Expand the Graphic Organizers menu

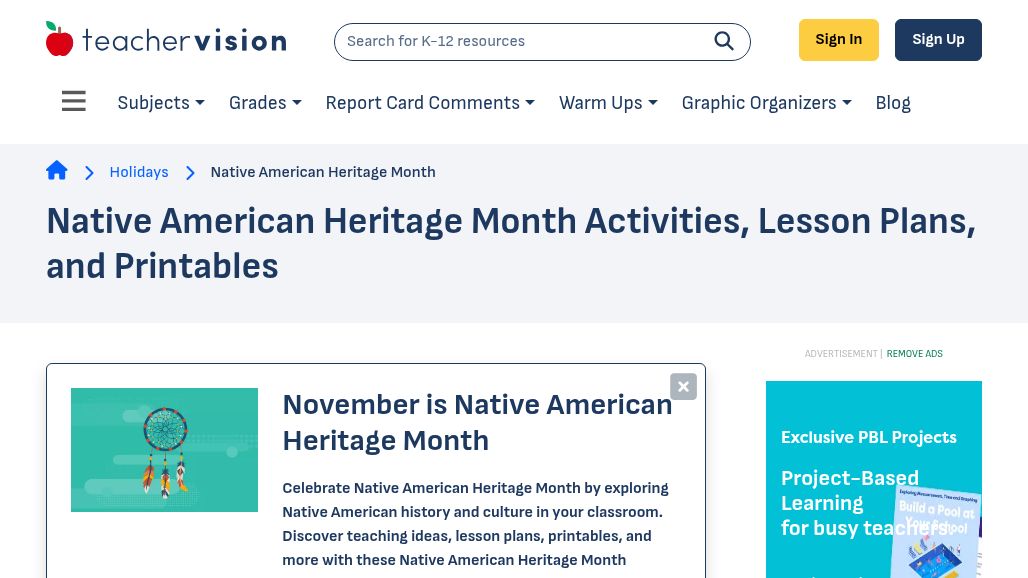(x=766, y=103)
